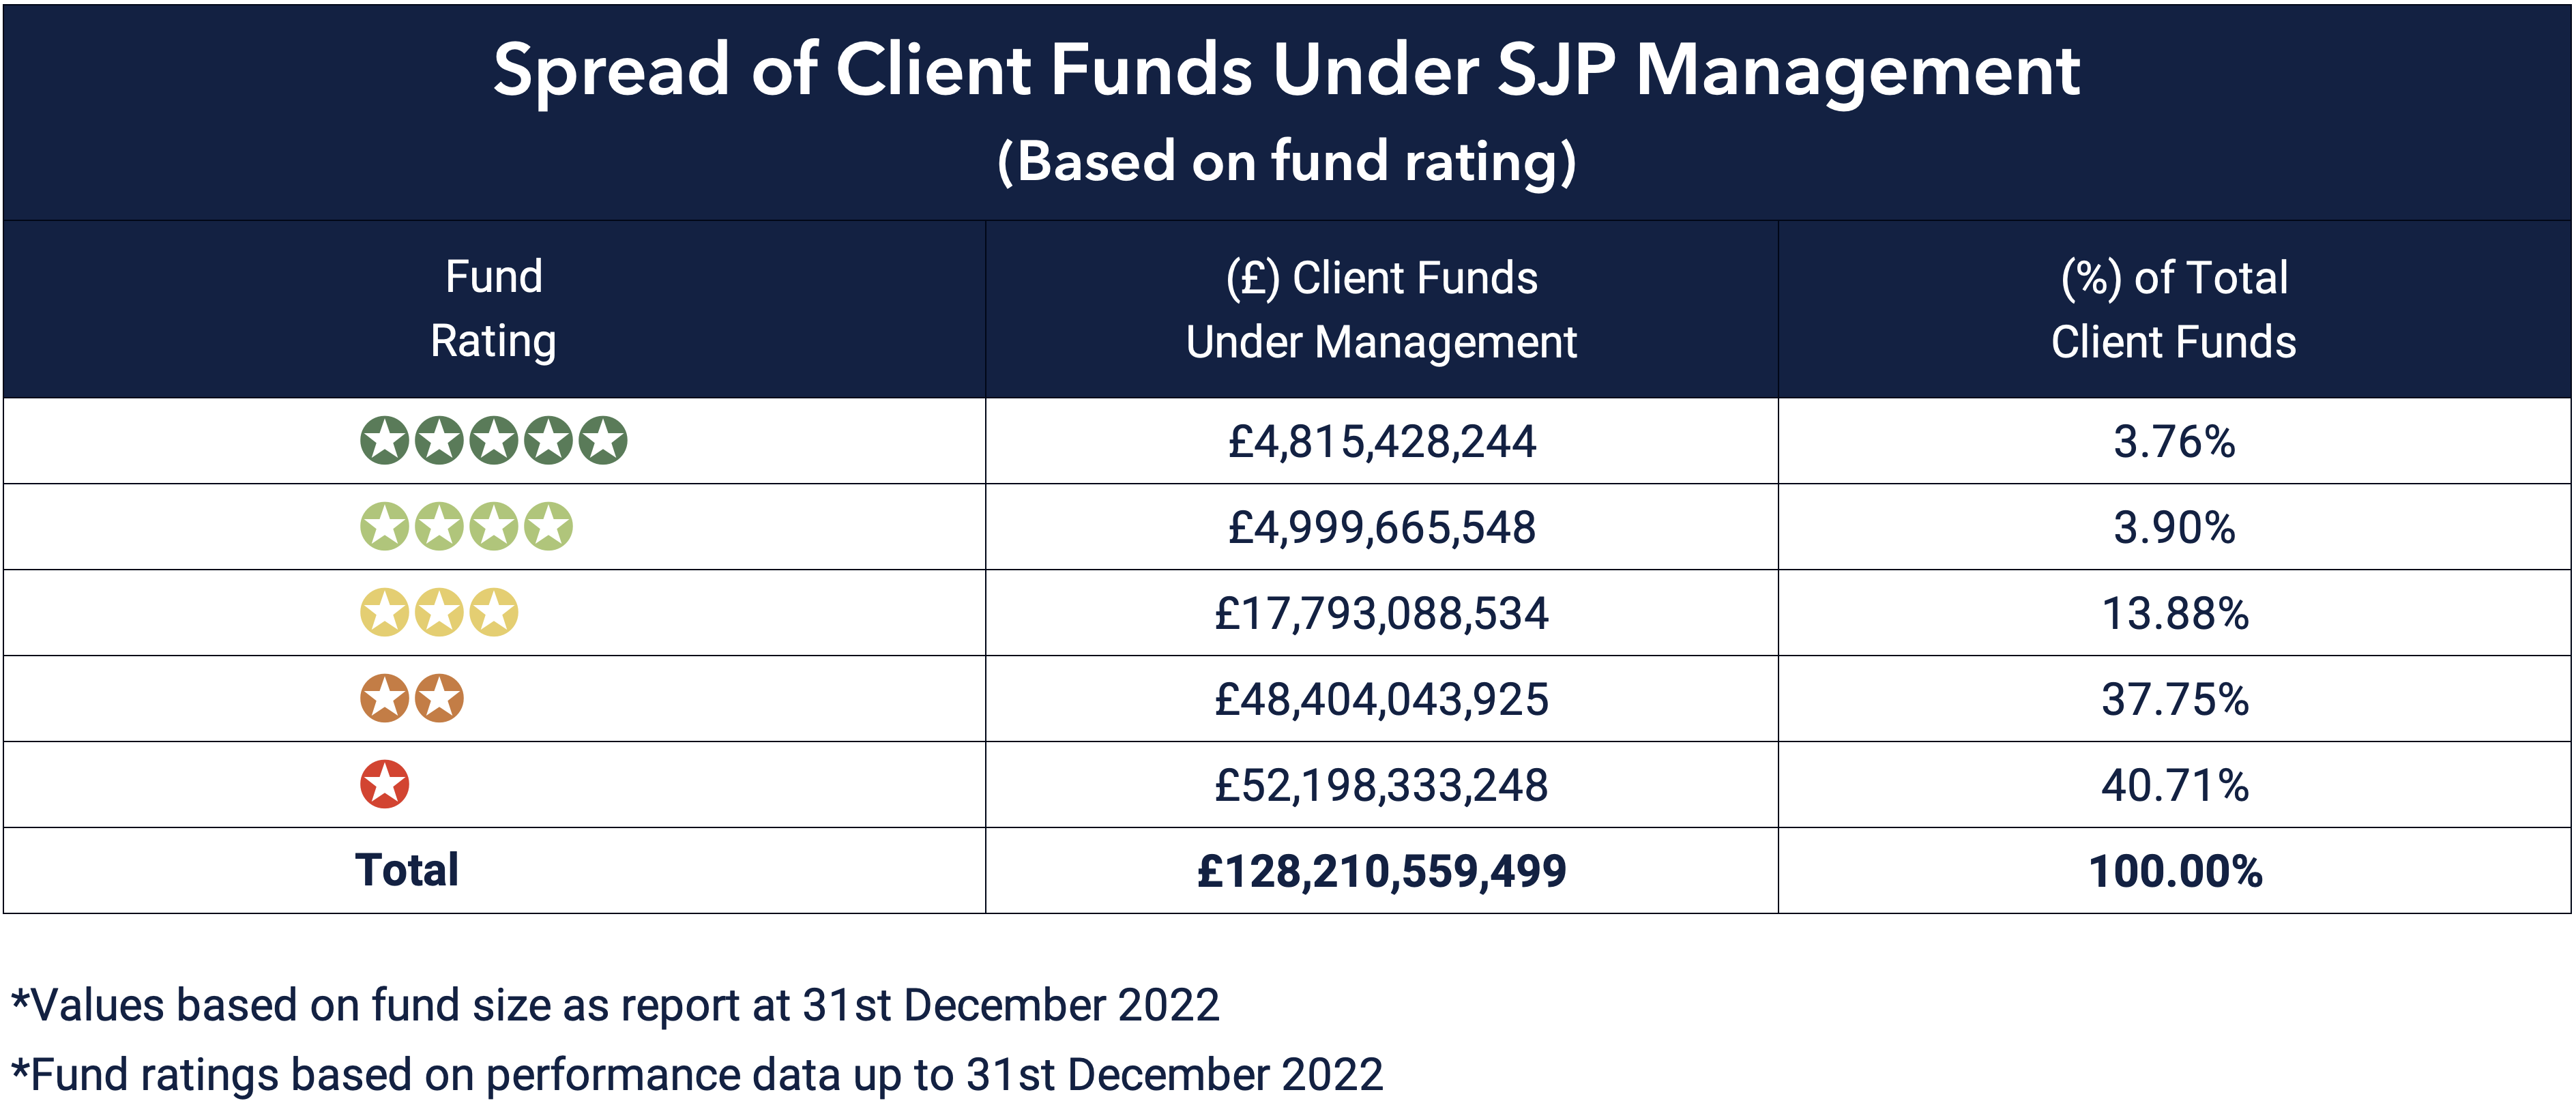Image resolution: width=2576 pixels, height=1116 pixels.
Task: Click the middle yellow star in three-star row
Action: pos(439,612)
